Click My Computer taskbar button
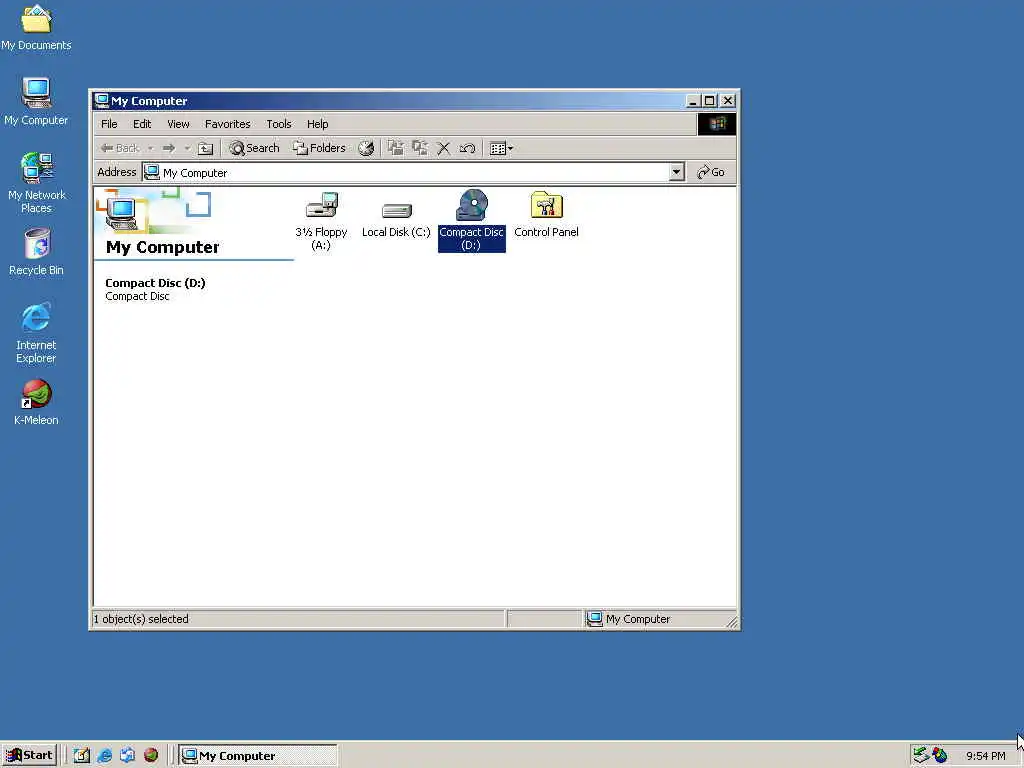 tap(259, 756)
